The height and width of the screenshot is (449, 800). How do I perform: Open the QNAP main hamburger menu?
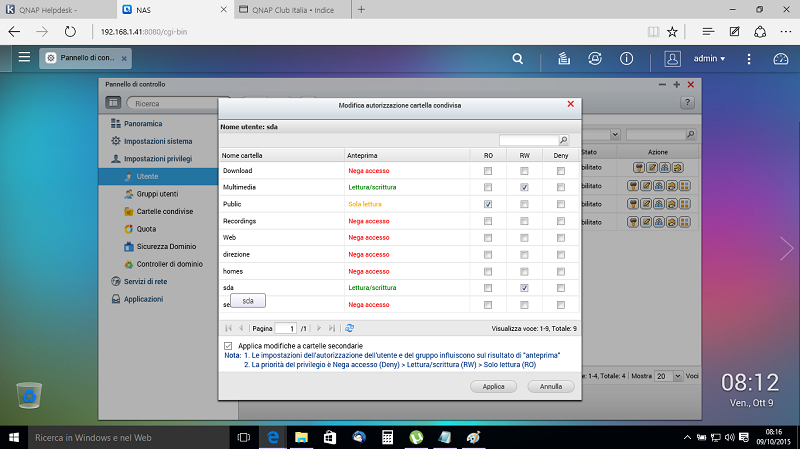(22, 58)
